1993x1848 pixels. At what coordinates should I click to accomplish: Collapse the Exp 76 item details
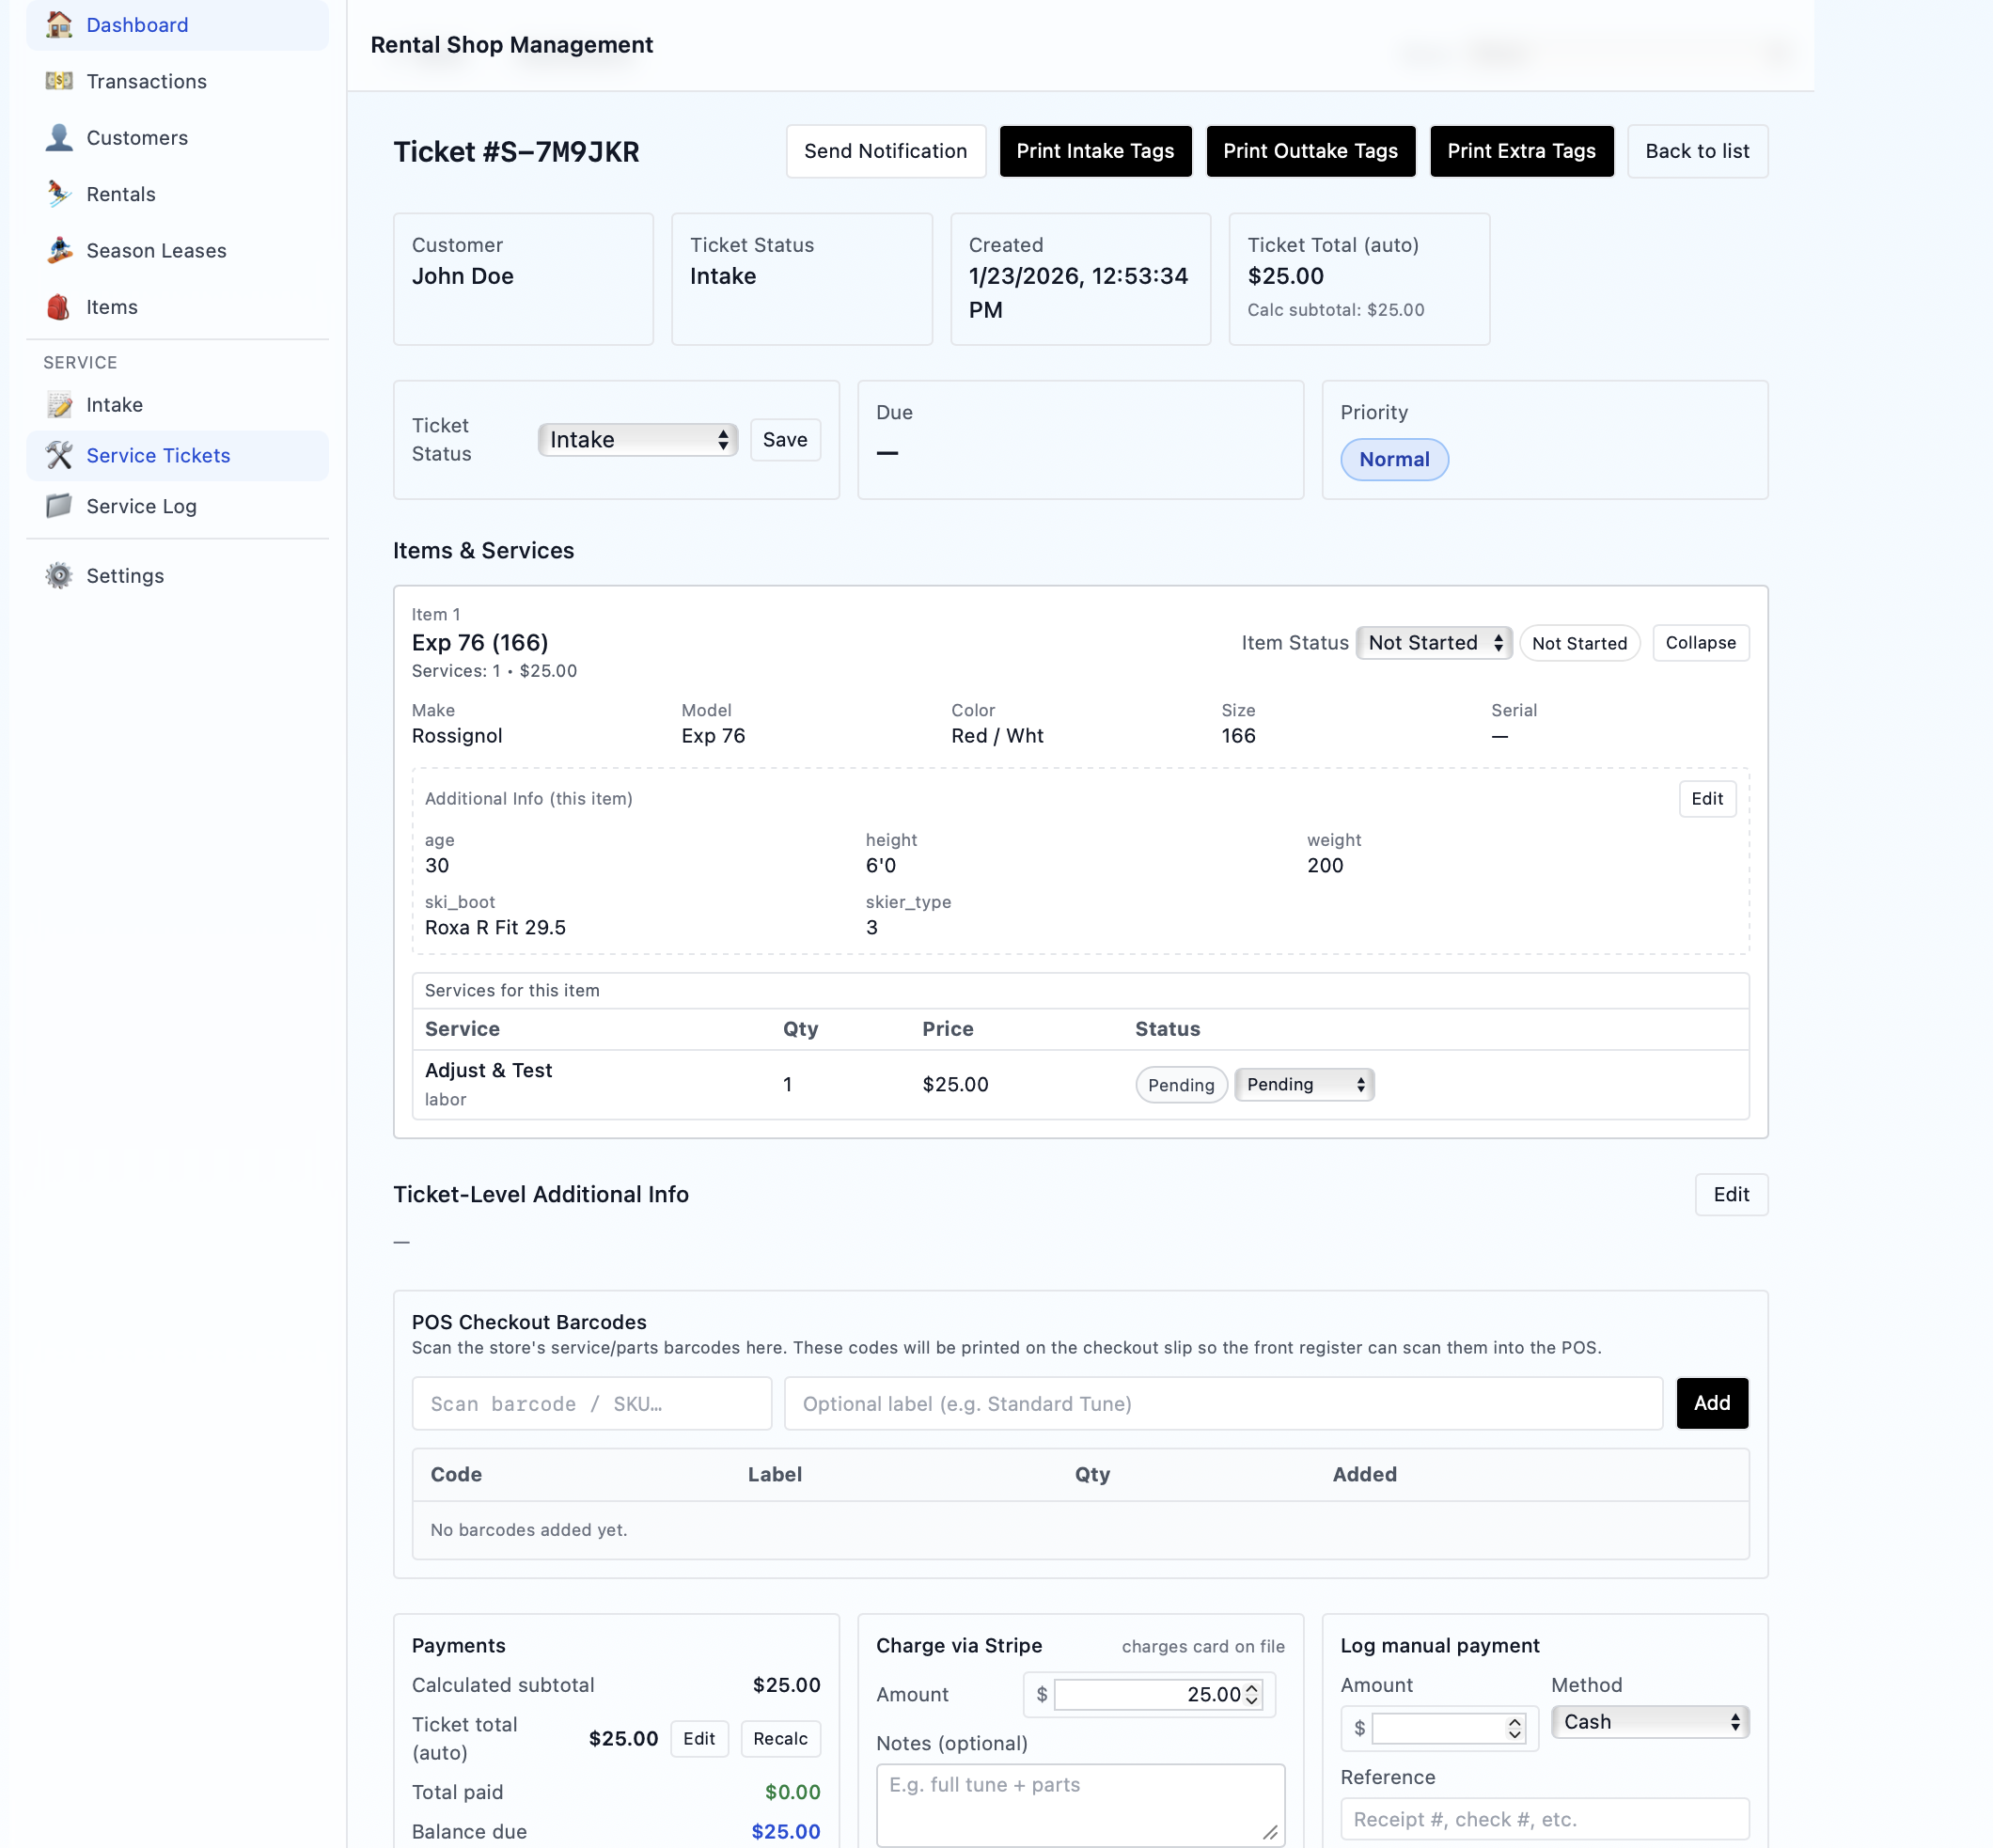(1700, 643)
